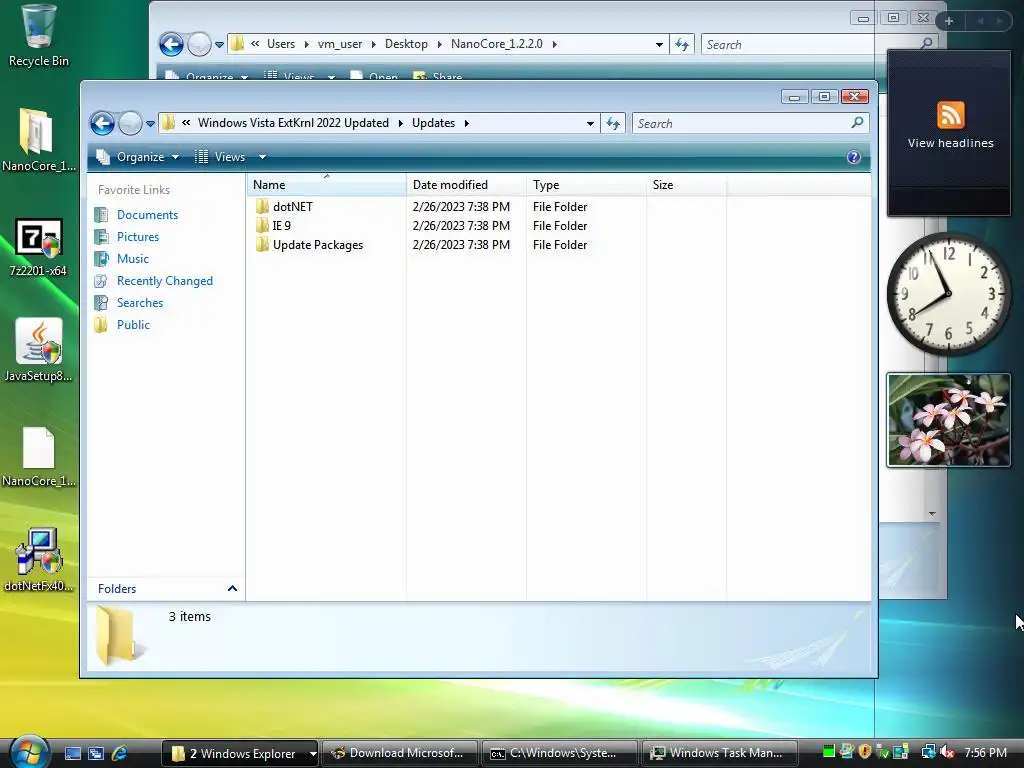Screen dimensions: 1024x768
Task: Expand the Folders pane
Action: coord(167,588)
